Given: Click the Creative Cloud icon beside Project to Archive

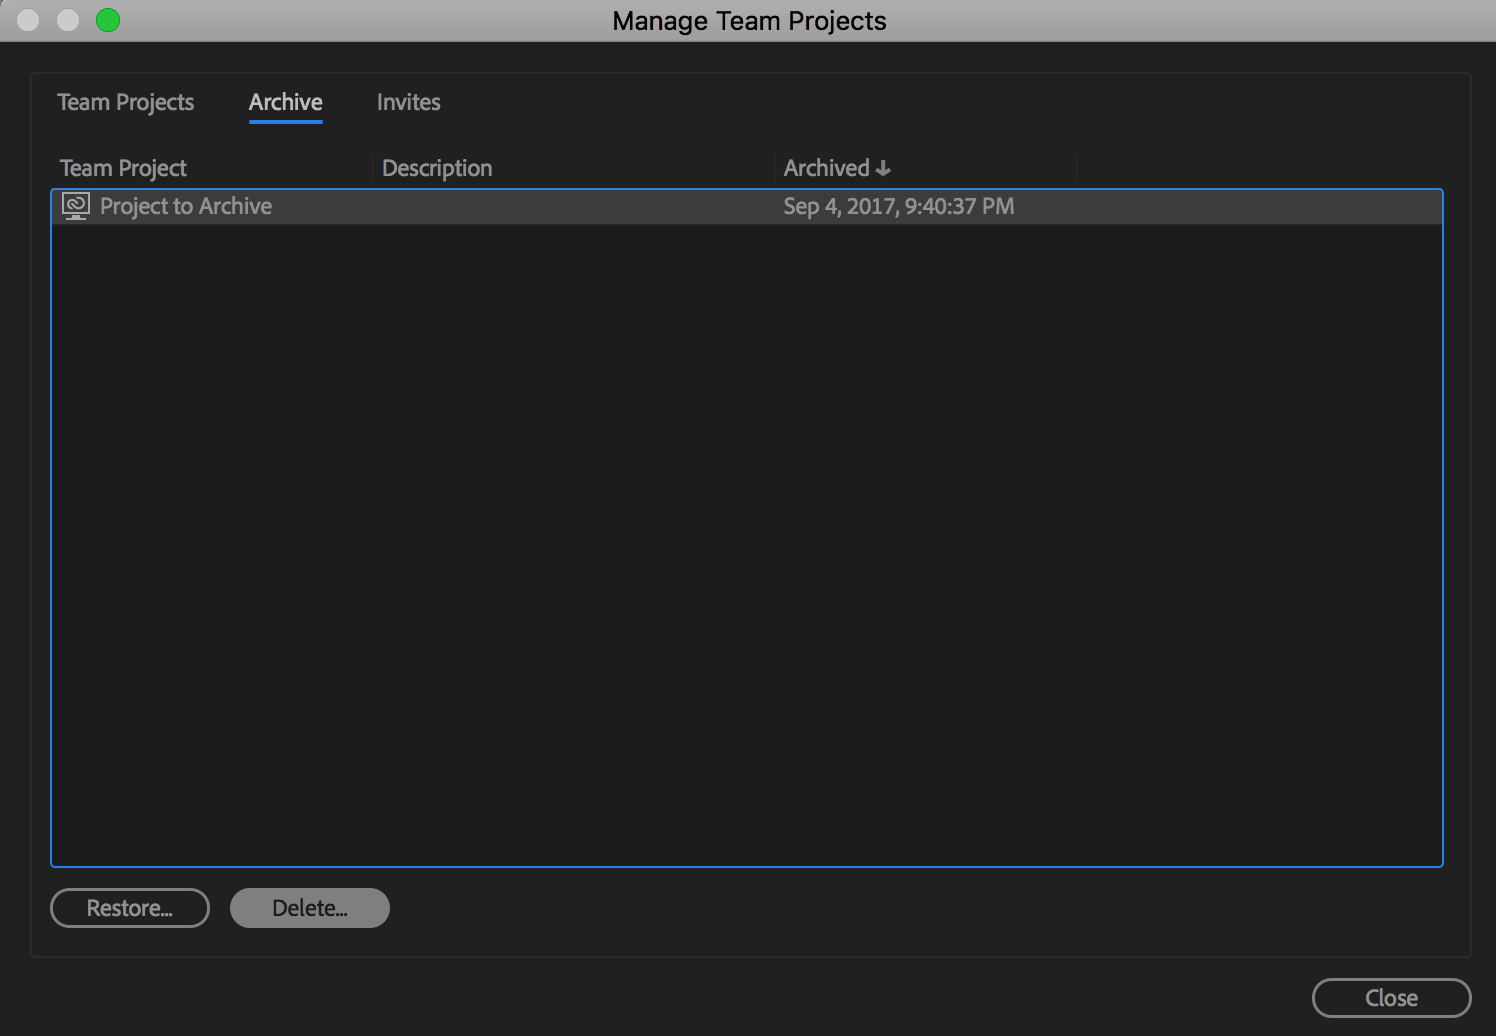Looking at the screenshot, I should click(75, 206).
